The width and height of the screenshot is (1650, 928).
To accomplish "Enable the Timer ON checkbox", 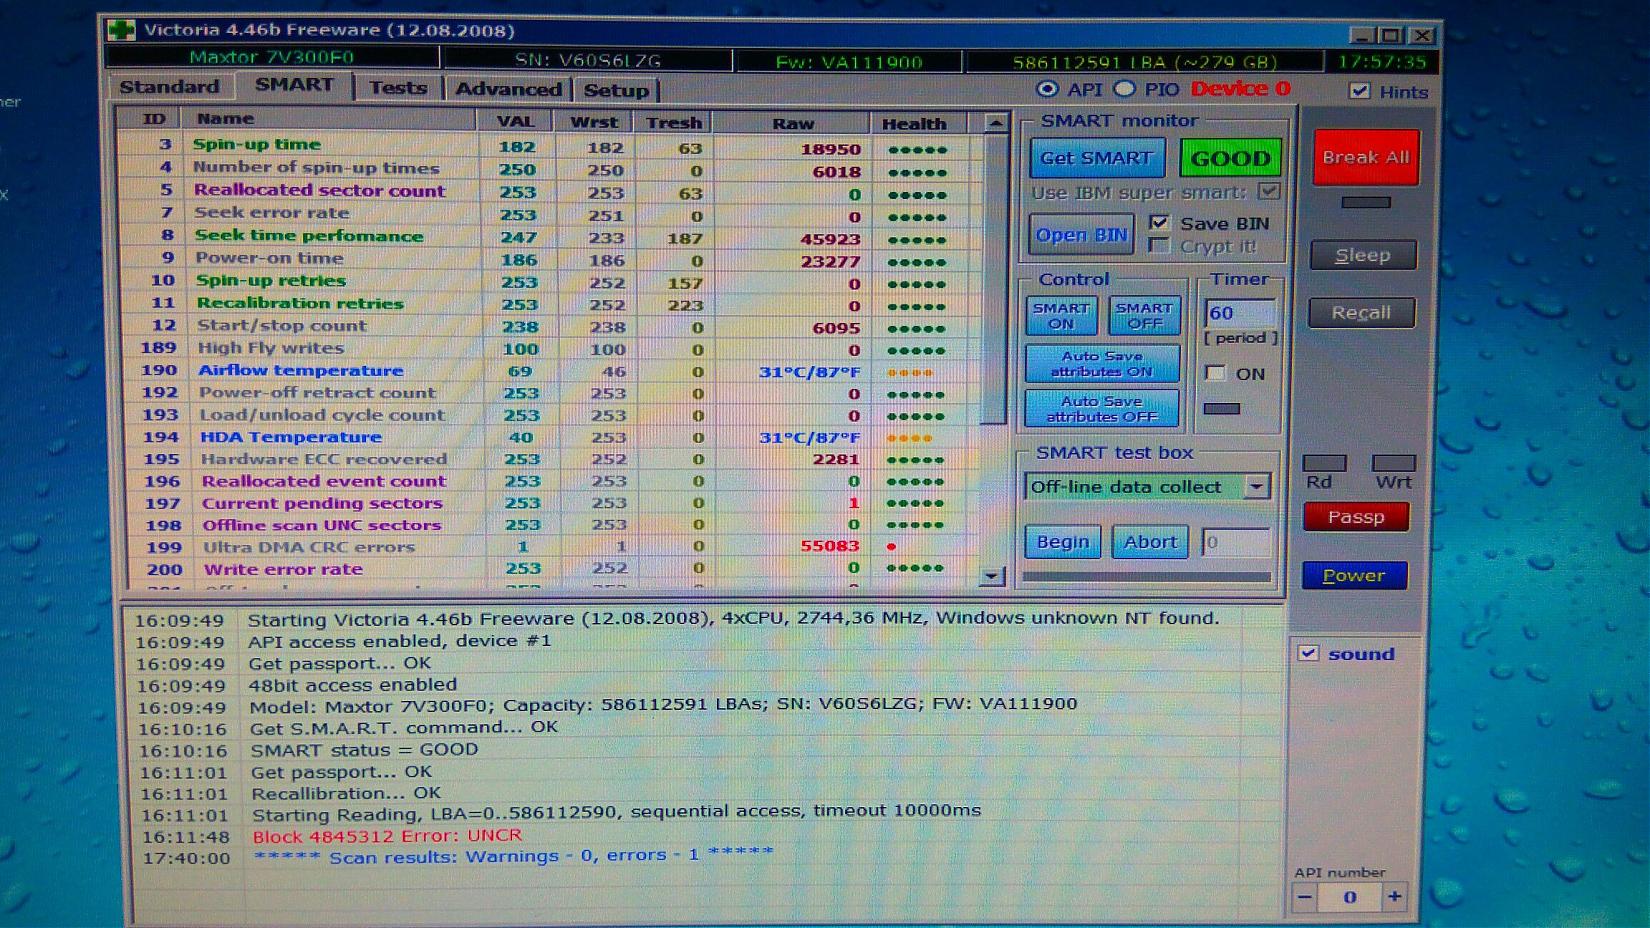I will tap(1215, 373).
